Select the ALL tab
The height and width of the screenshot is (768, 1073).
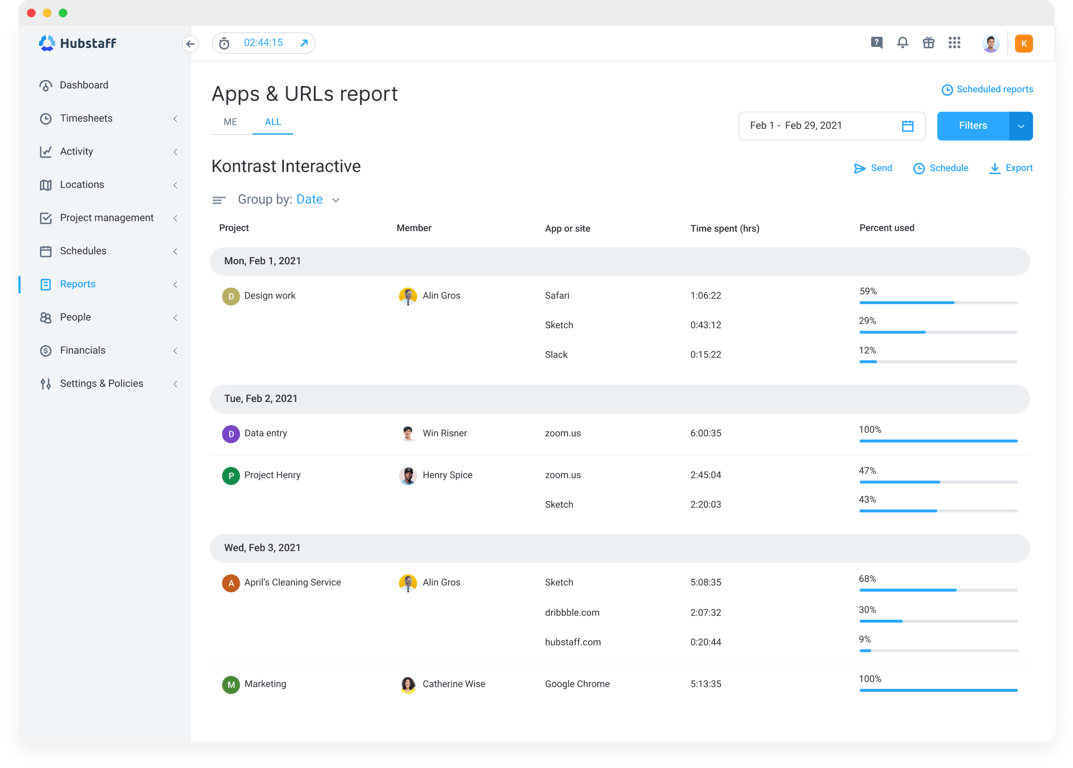point(273,121)
